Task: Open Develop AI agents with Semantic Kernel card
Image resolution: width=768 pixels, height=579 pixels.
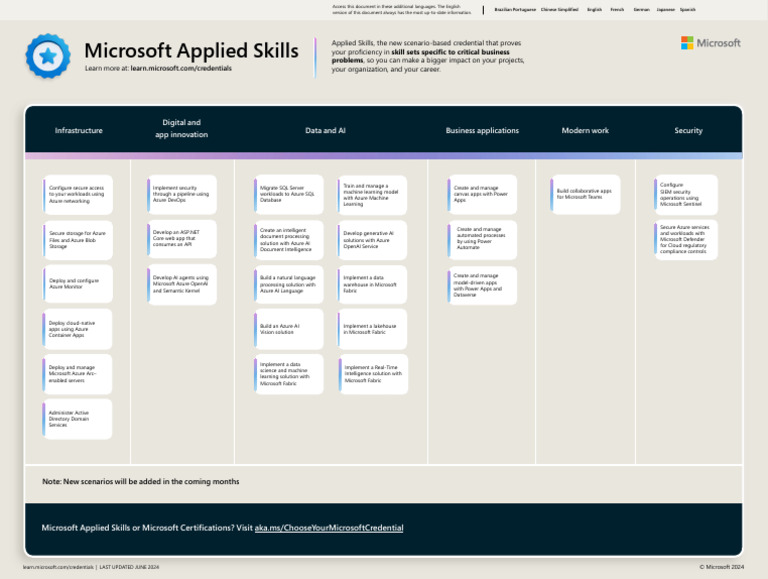Action: [x=182, y=284]
